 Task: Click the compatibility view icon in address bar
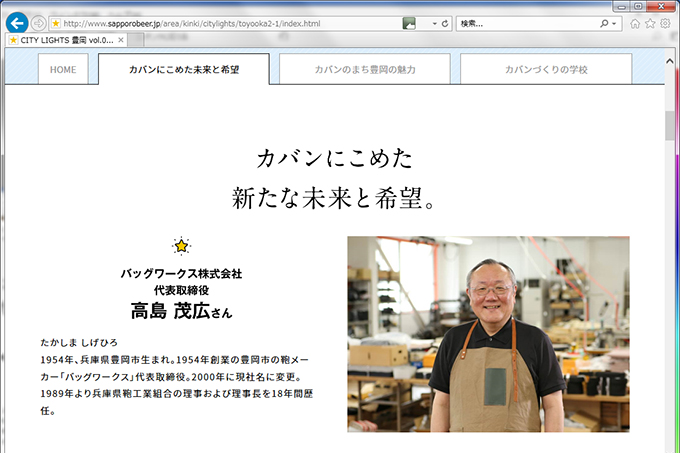click(x=409, y=23)
